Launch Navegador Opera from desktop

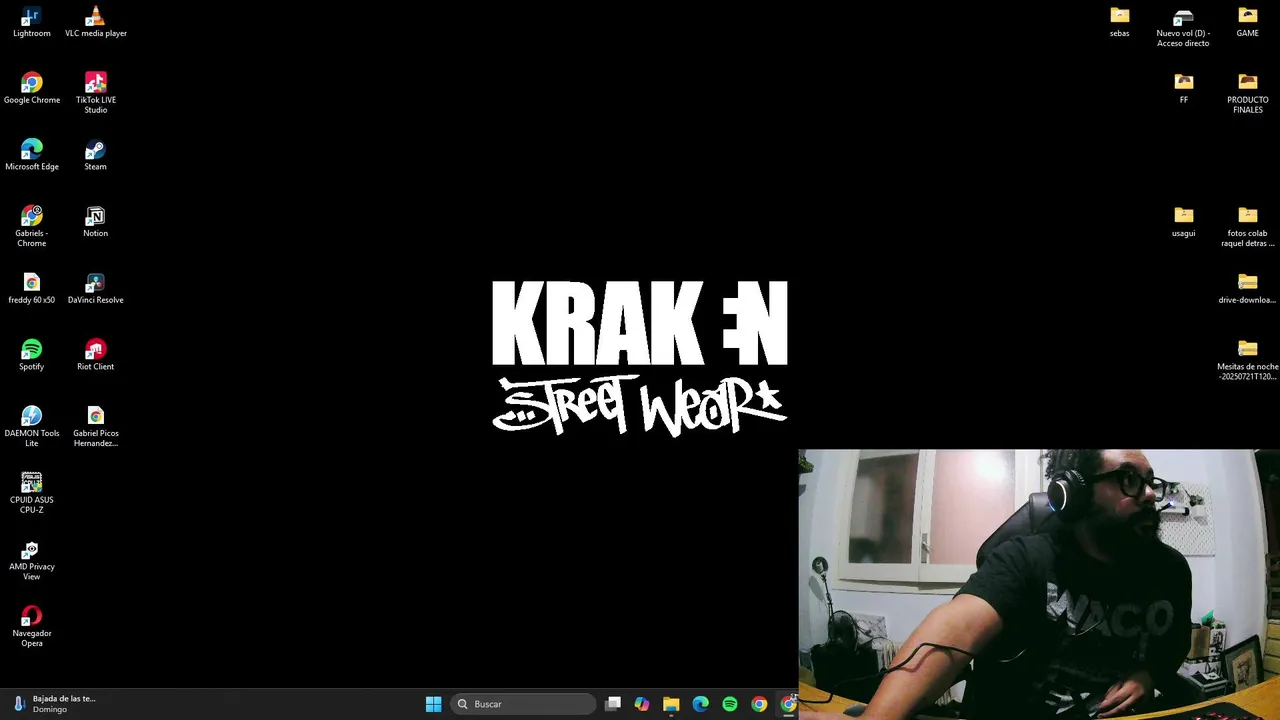[x=31, y=626]
